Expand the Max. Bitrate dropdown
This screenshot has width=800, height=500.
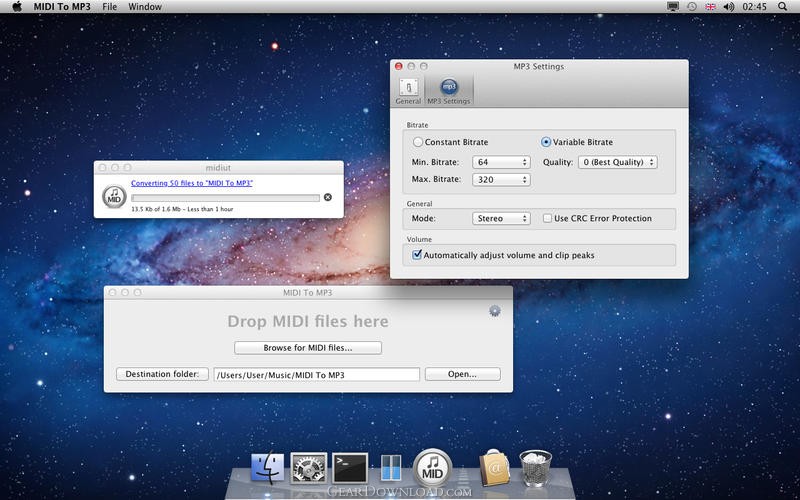(x=502, y=180)
